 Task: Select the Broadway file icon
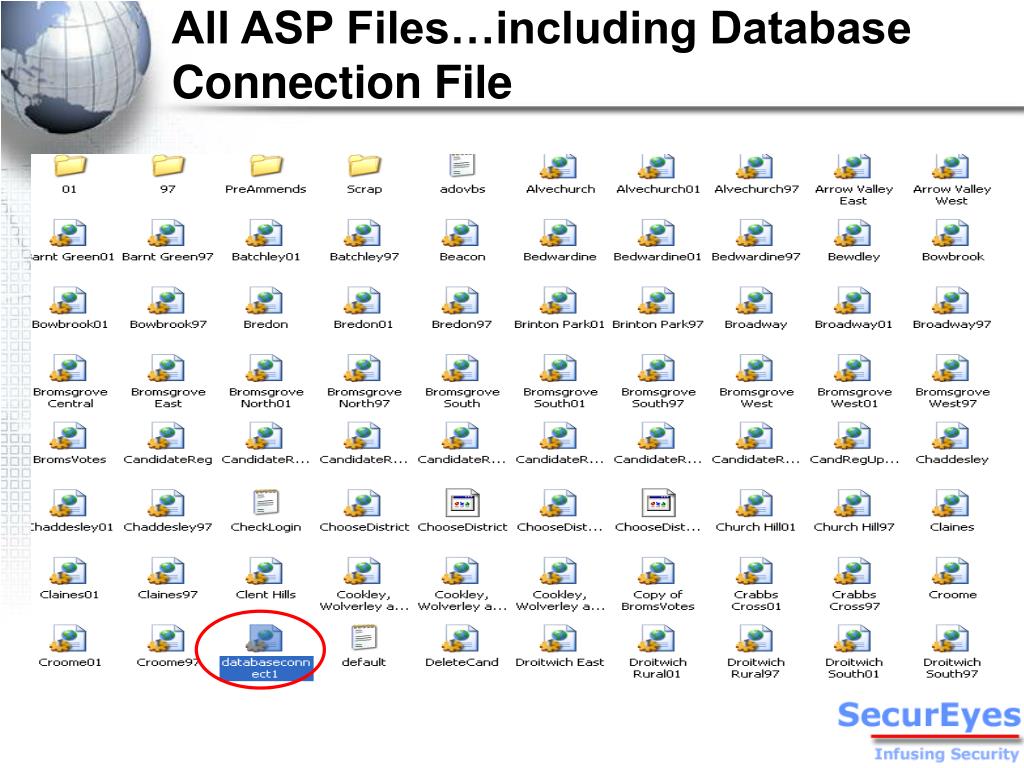756,301
